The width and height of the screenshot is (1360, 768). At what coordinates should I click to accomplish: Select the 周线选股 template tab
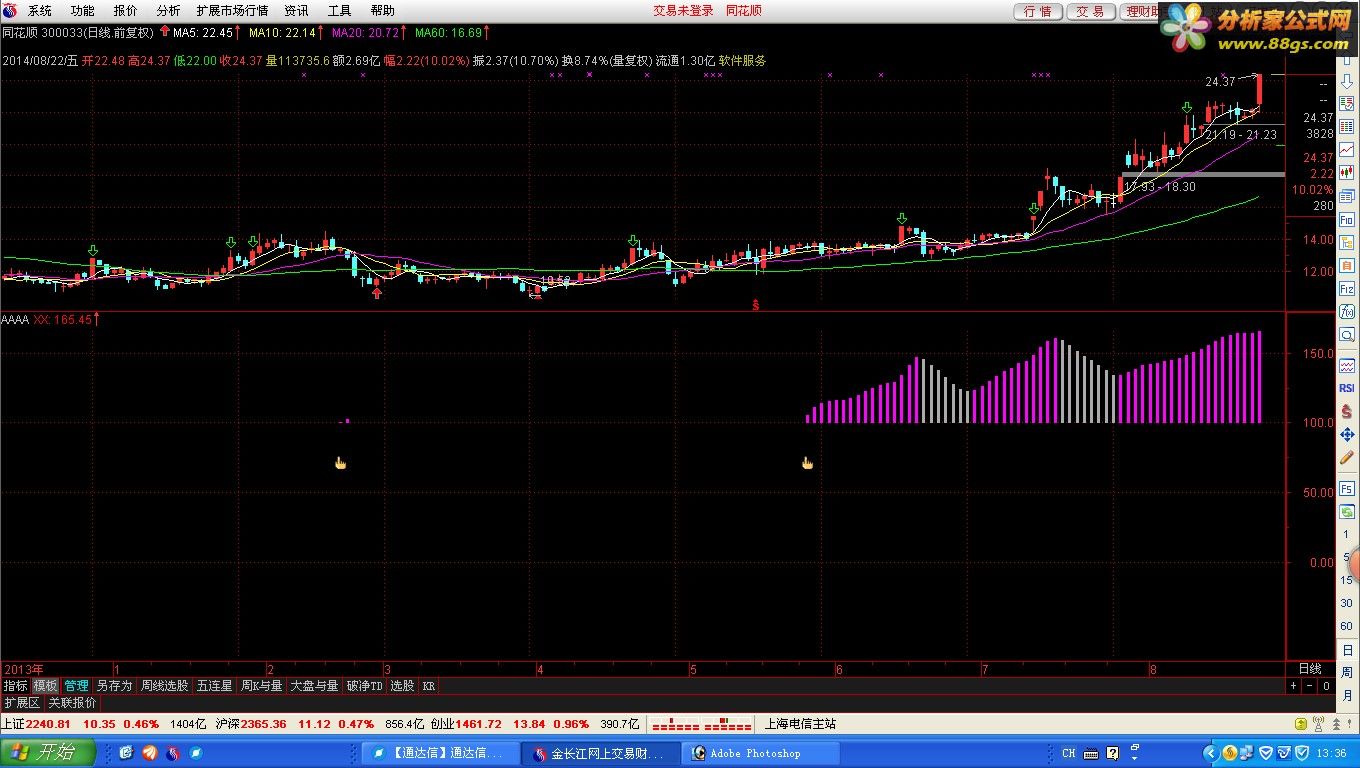coord(164,686)
